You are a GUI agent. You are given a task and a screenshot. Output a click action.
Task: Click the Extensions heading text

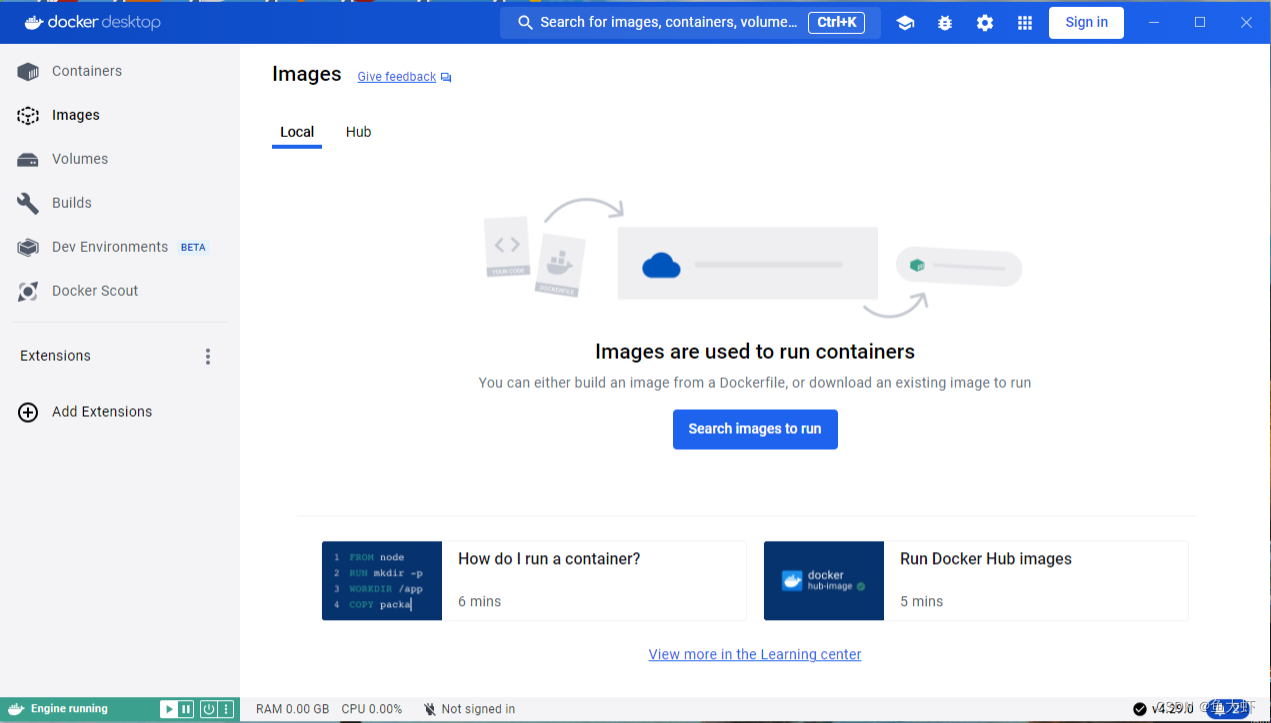(x=55, y=356)
